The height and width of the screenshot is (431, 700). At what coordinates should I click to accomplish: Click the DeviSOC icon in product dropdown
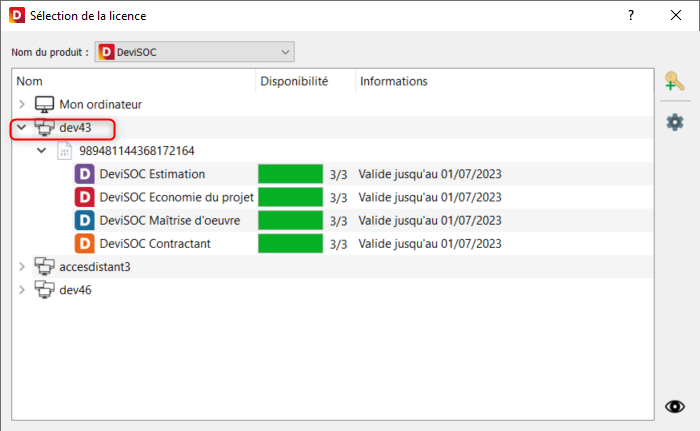pos(106,52)
